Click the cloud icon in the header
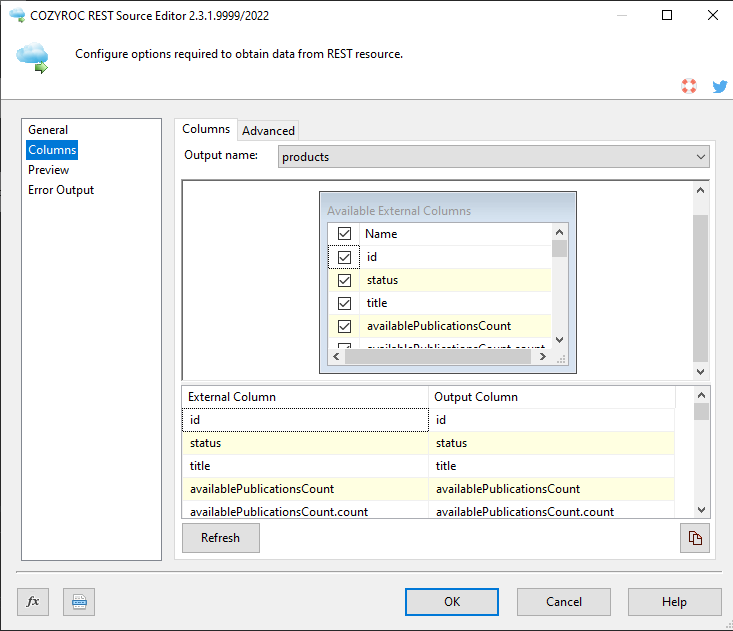This screenshot has width=733, height=631. (x=32, y=57)
